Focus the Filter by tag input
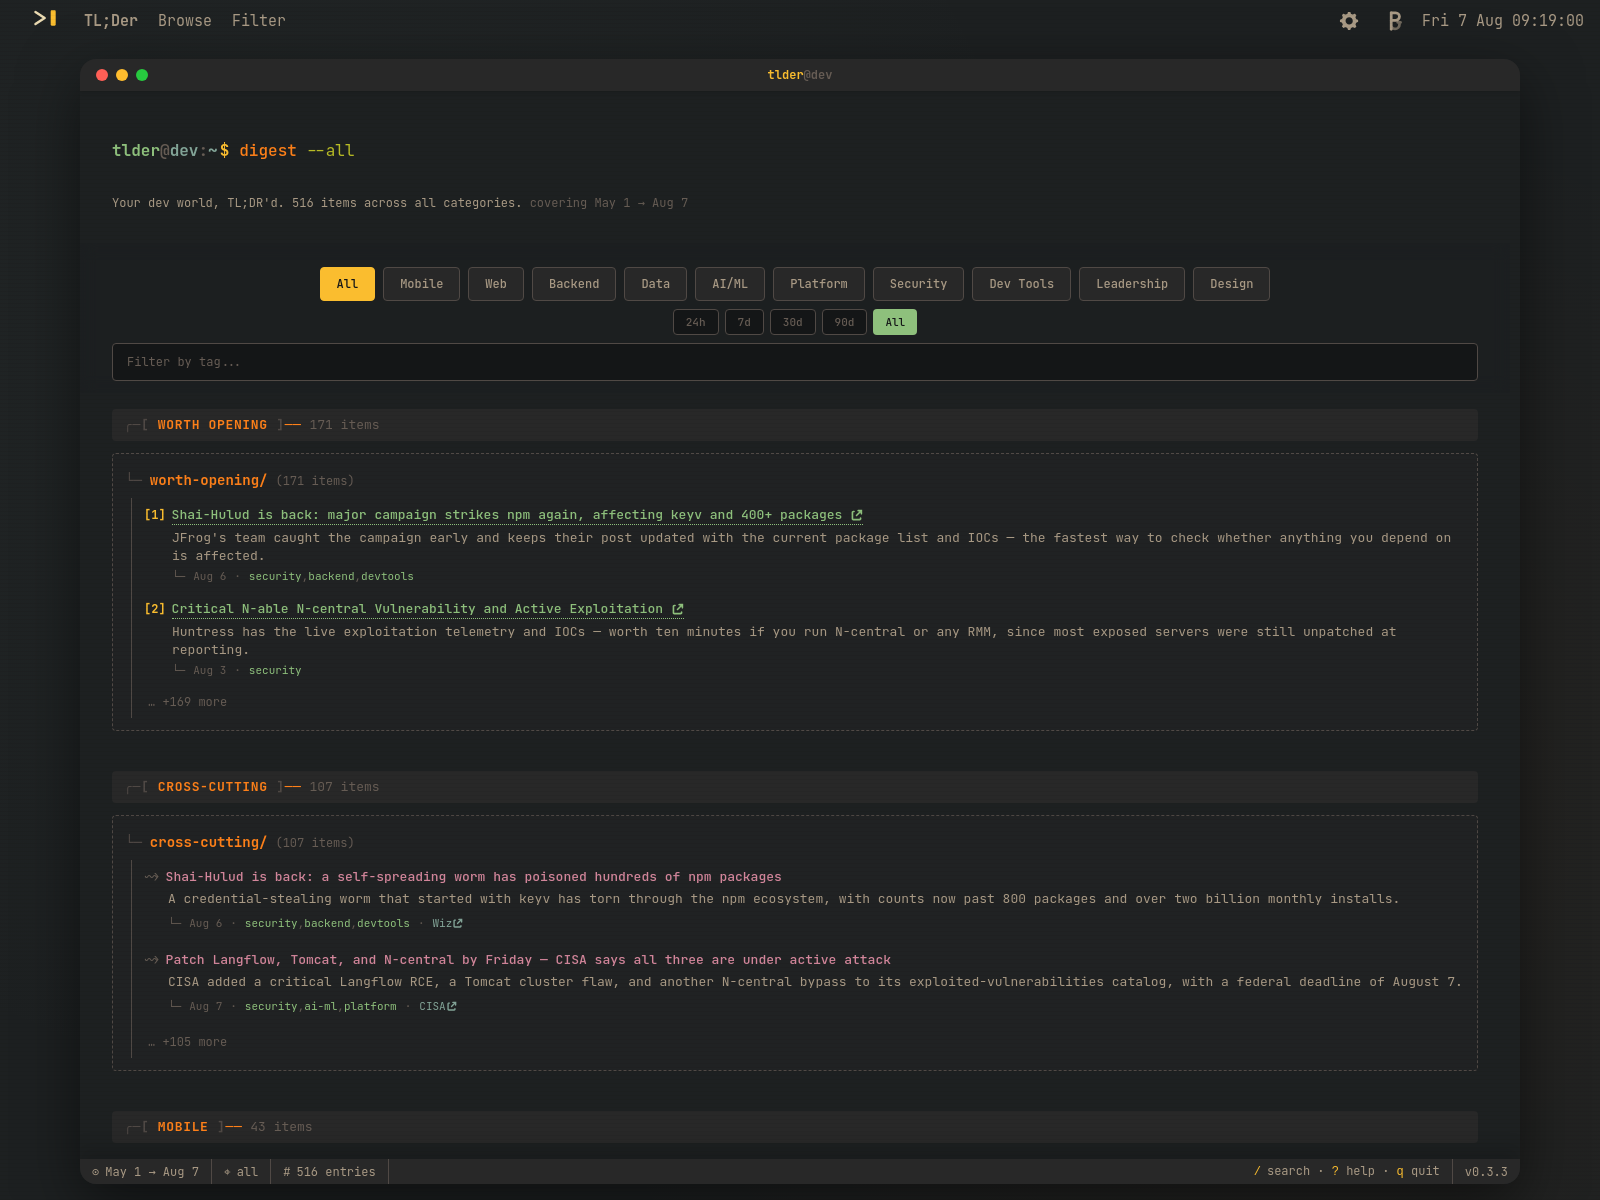The width and height of the screenshot is (1600, 1200). point(795,362)
